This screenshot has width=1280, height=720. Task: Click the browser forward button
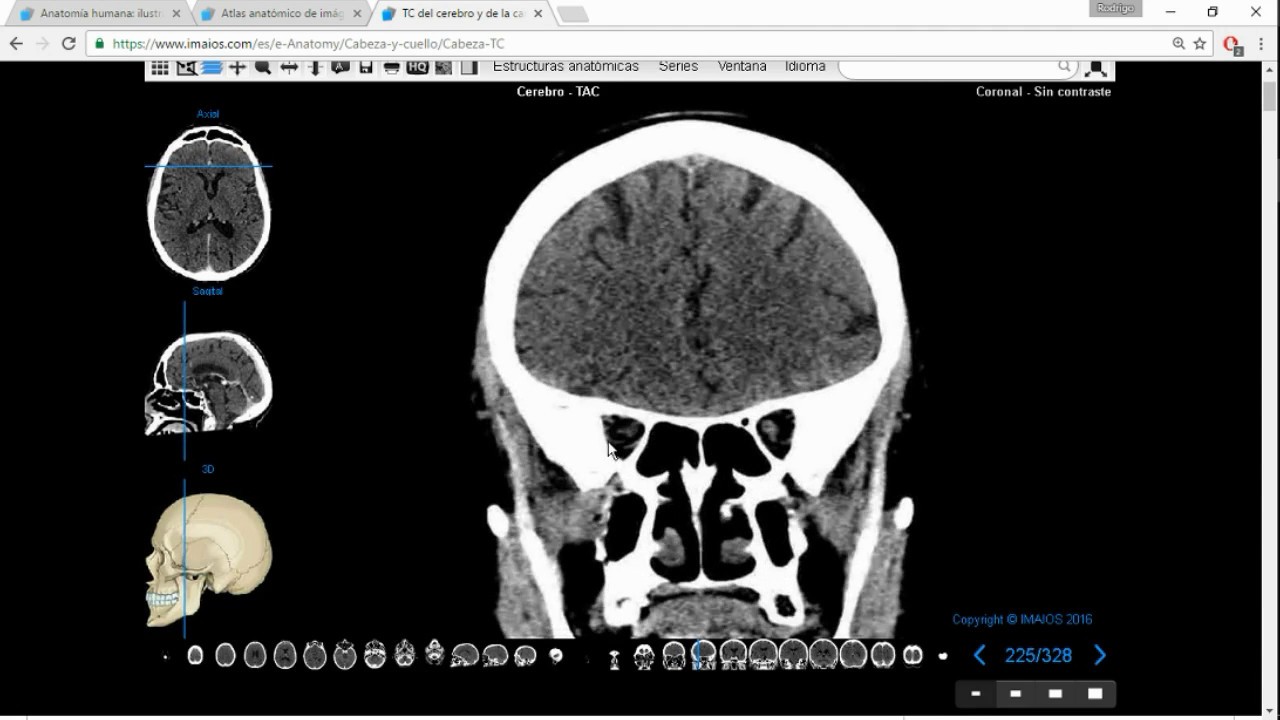pos(42,44)
